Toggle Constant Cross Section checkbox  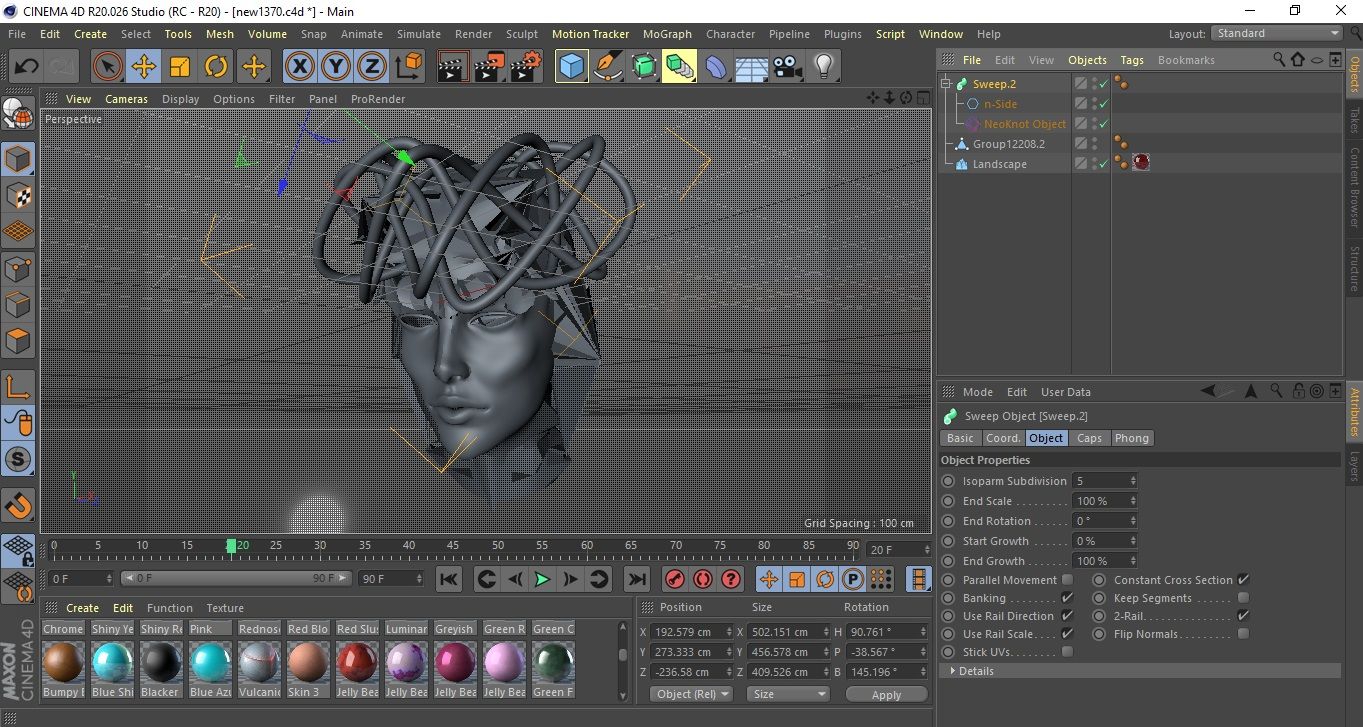pos(1243,580)
